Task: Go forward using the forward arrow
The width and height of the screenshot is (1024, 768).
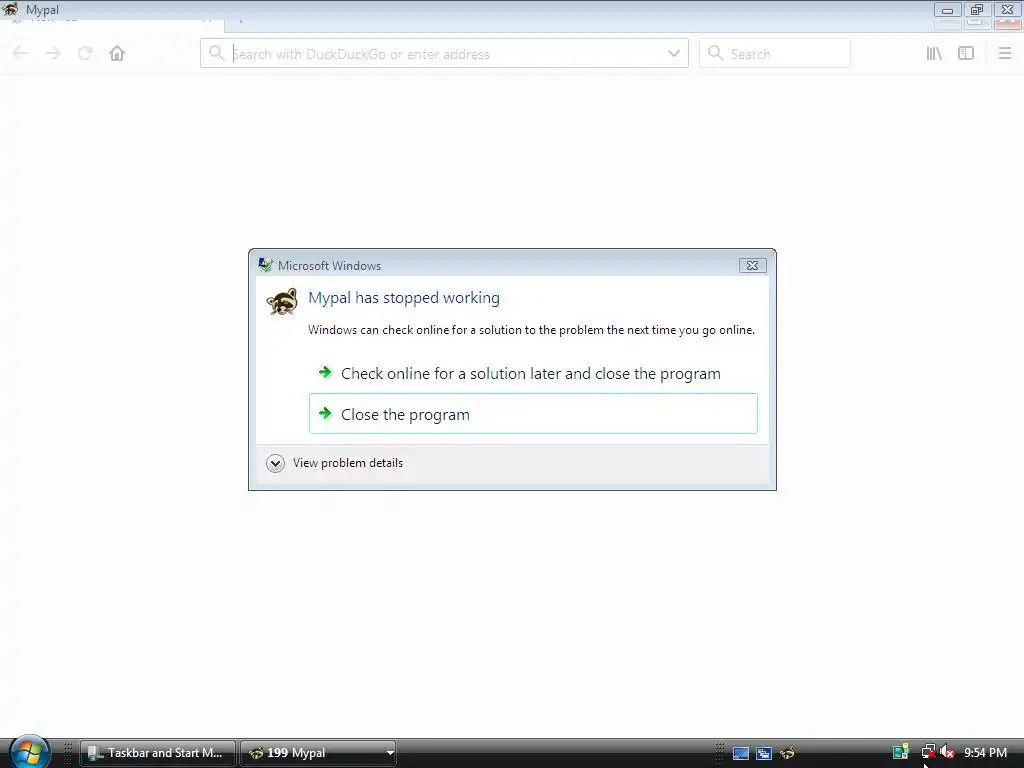Action: pos(54,54)
